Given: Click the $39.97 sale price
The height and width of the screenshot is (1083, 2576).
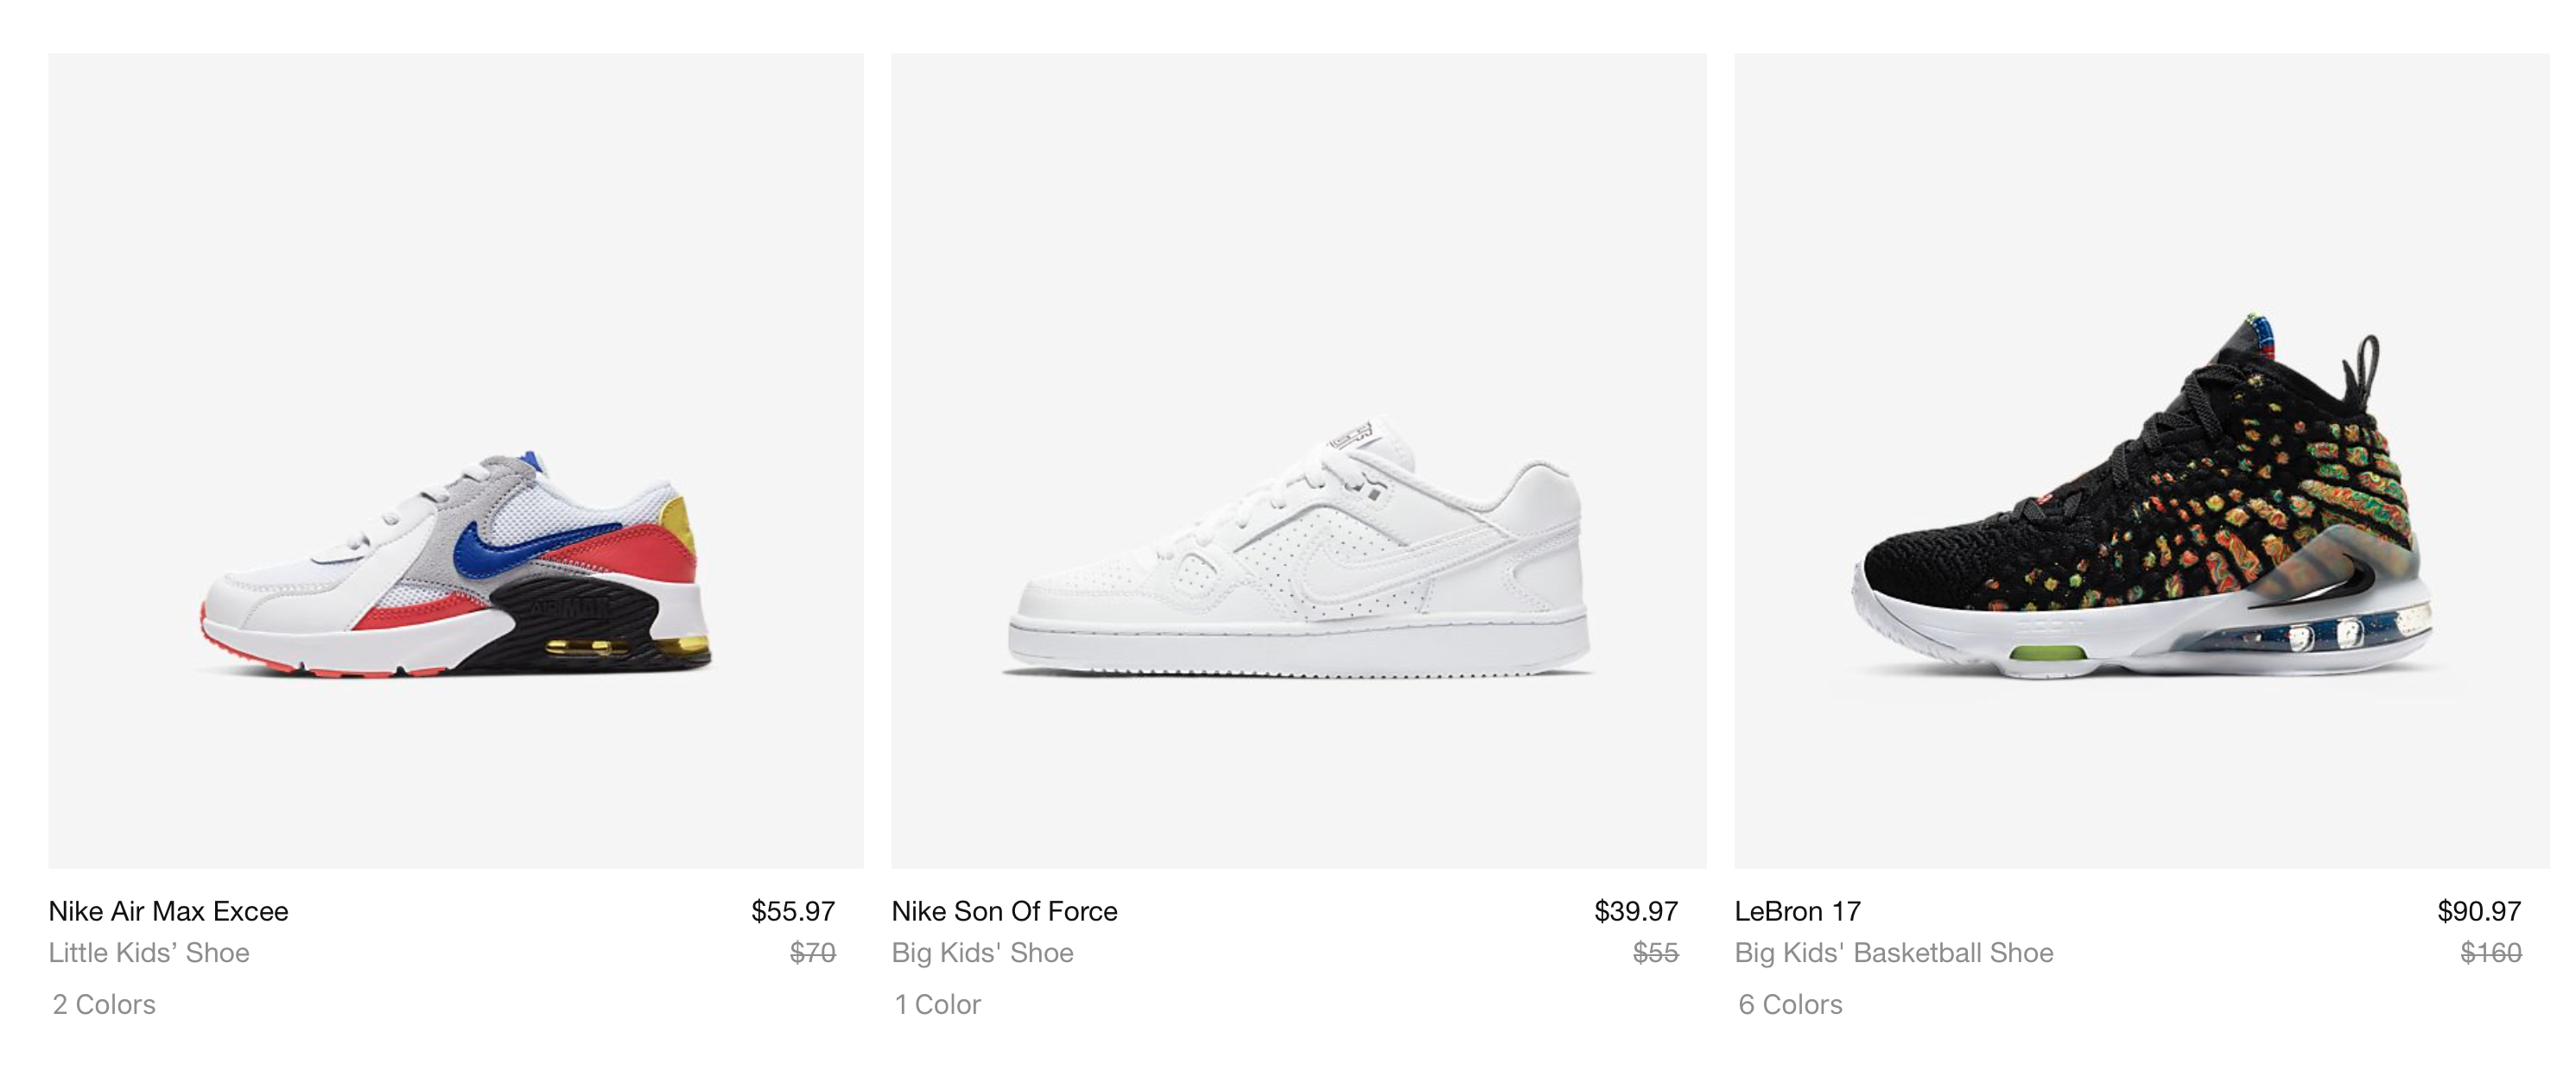Looking at the screenshot, I should pyautogui.click(x=1636, y=911).
